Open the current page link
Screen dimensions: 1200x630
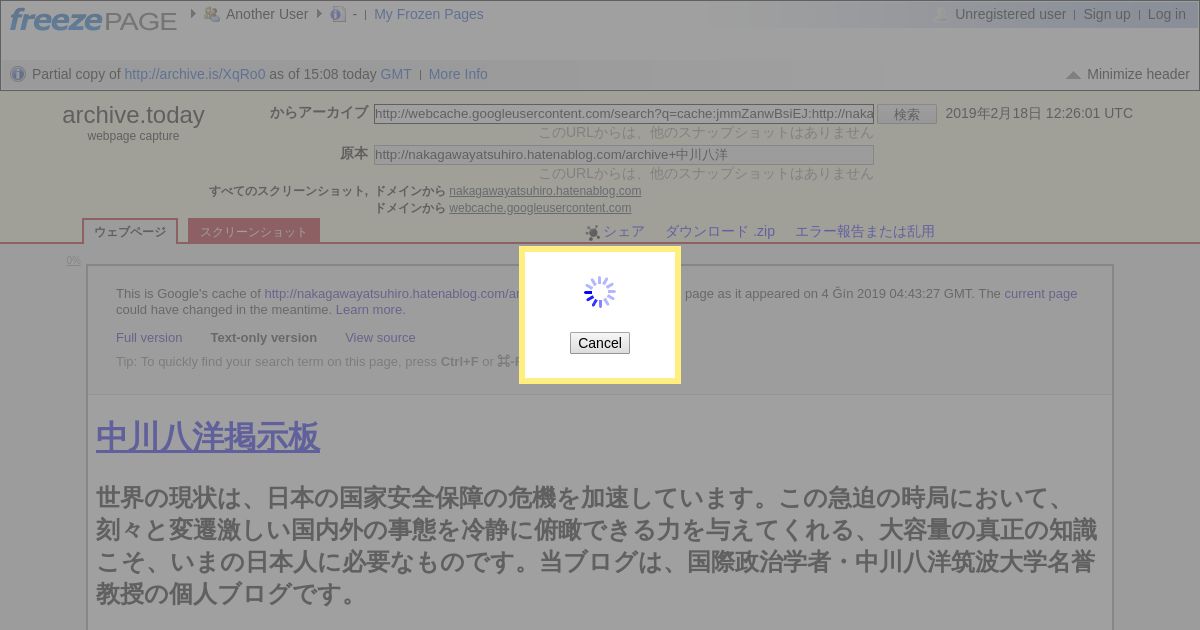click(x=1041, y=294)
